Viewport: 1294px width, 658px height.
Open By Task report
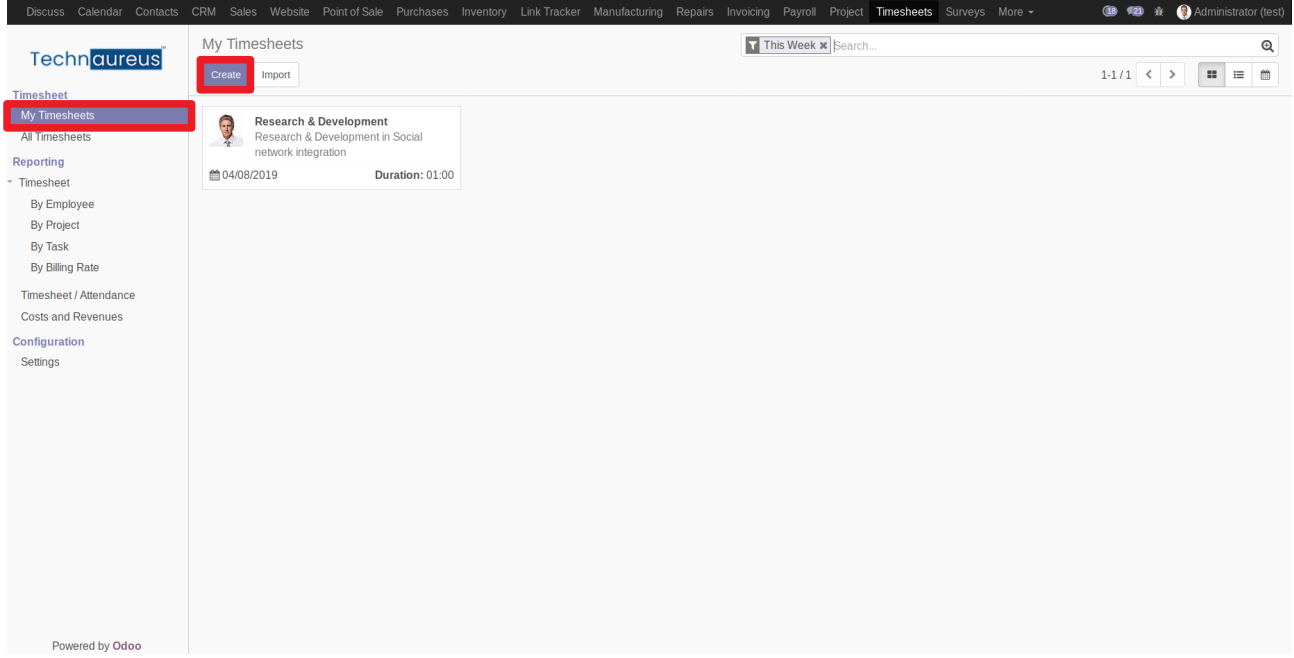(x=50, y=246)
